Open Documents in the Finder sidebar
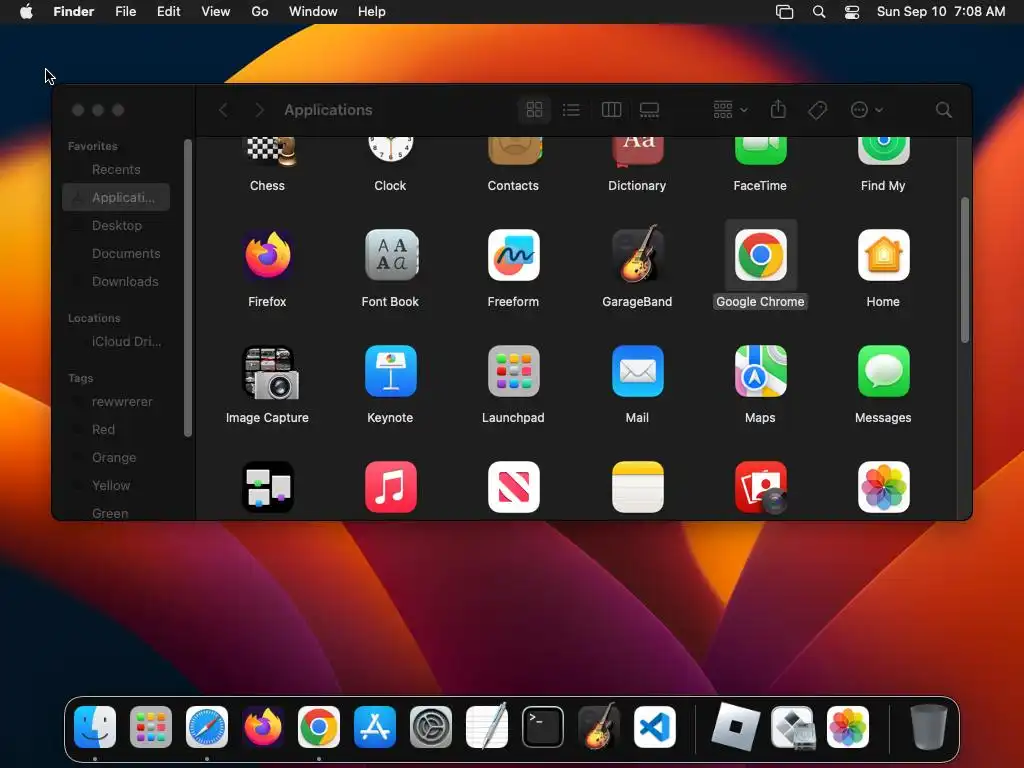The height and width of the screenshot is (768, 1024). click(116, 253)
